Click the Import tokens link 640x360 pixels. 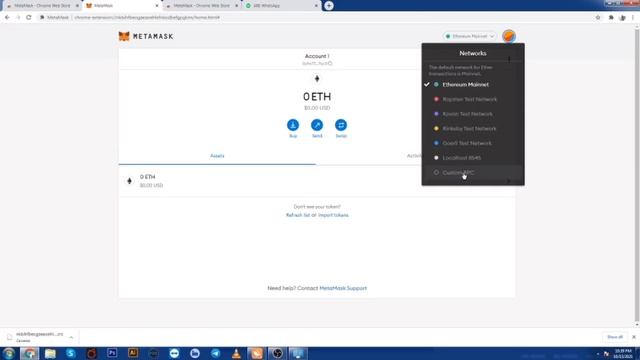[x=333, y=215]
